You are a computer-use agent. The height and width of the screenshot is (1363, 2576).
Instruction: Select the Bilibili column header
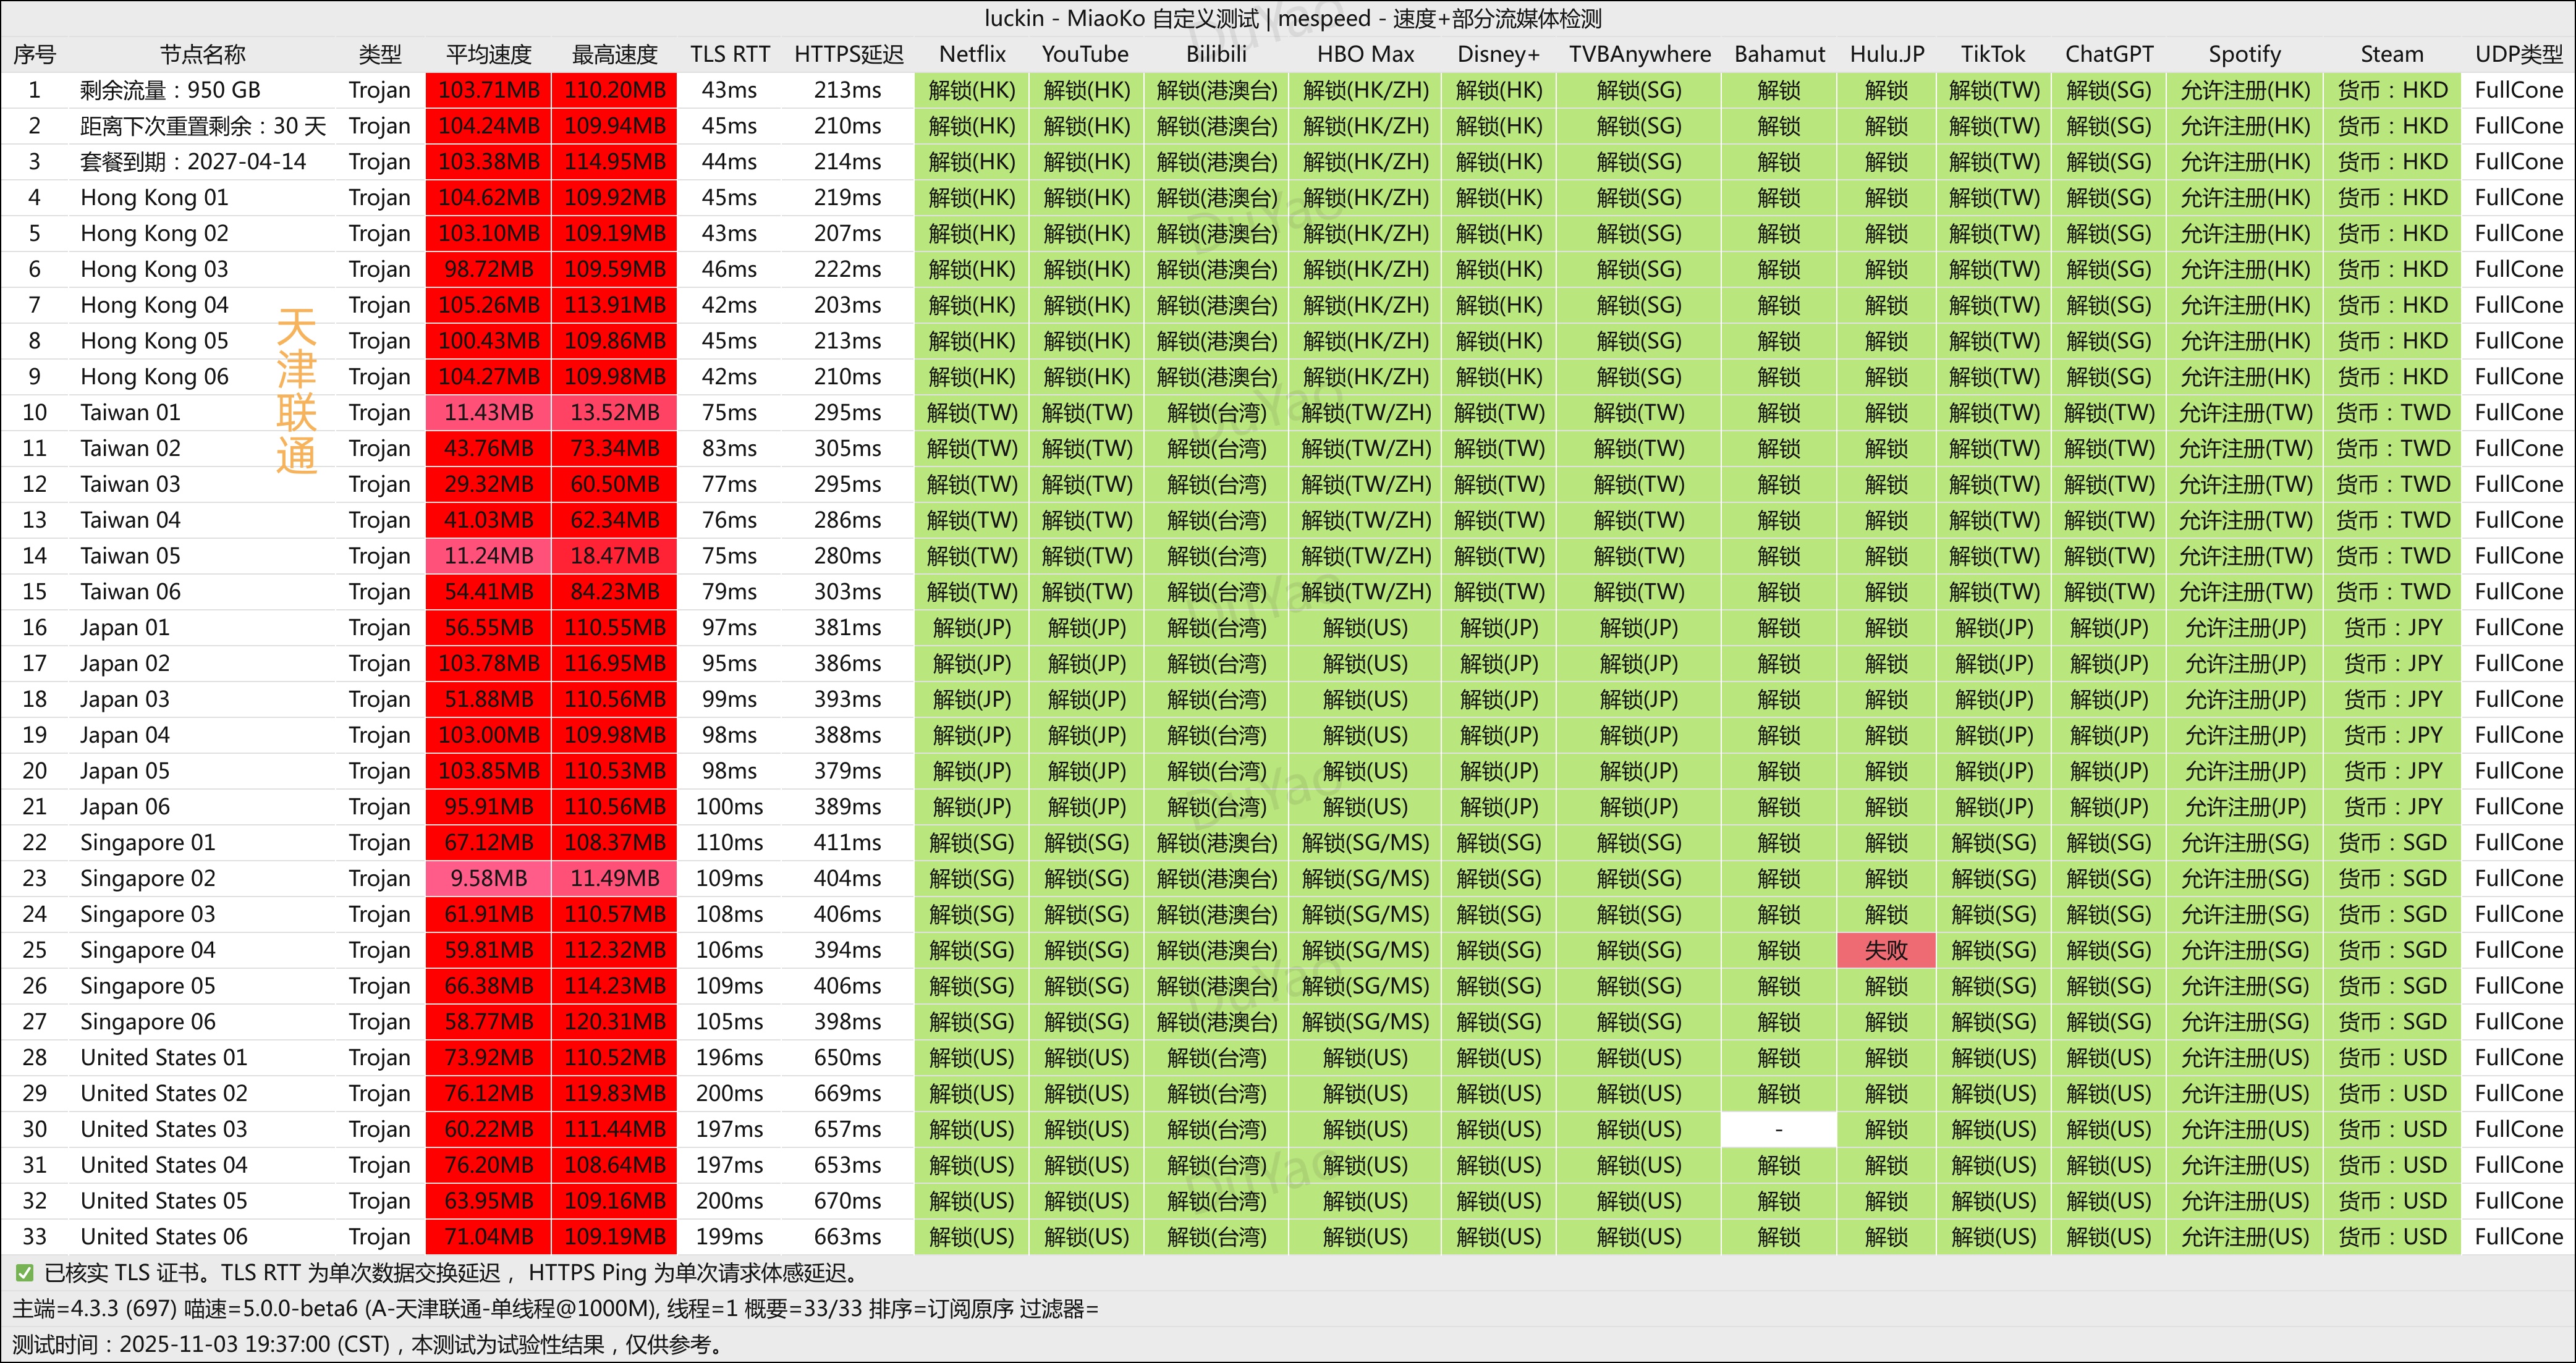click(1216, 54)
